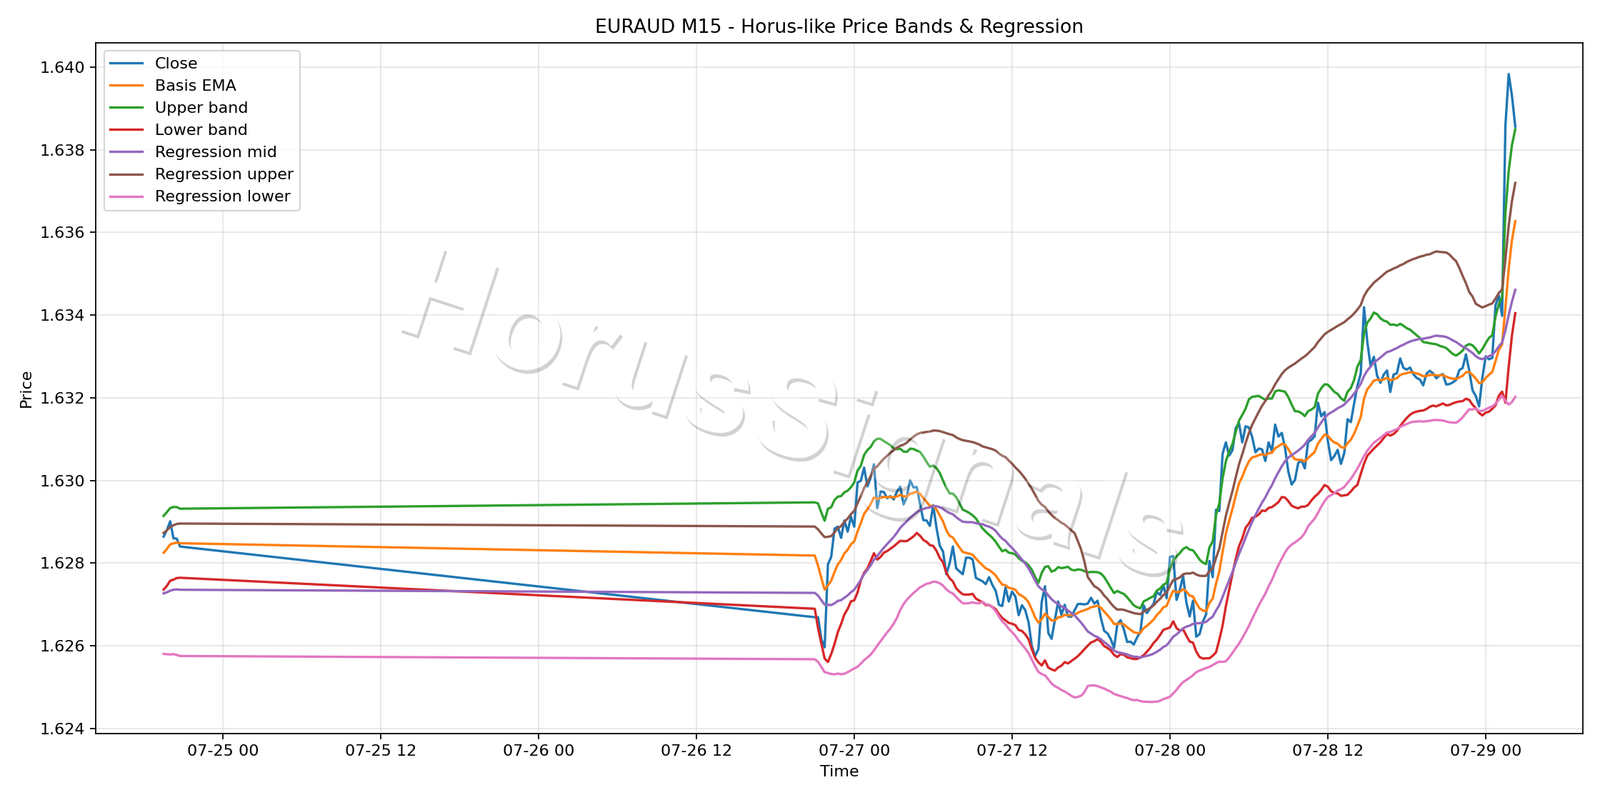Click the '07-26 12' x-axis tick label
The height and width of the screenshot is (800, 1600).
point(696,750)
